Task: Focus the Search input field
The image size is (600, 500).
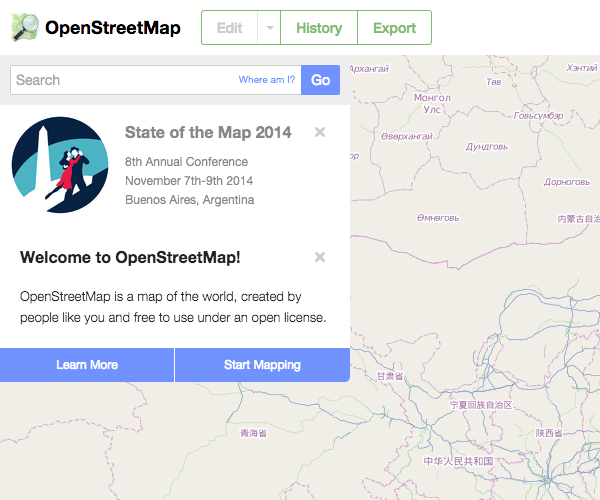Action: pos(156,80)
